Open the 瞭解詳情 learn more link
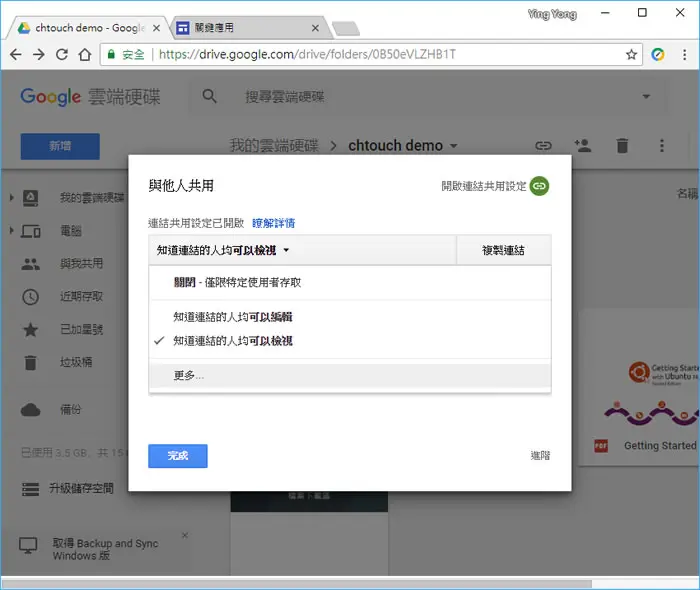Viewport: 700px width, 590px height. point(274,223)
